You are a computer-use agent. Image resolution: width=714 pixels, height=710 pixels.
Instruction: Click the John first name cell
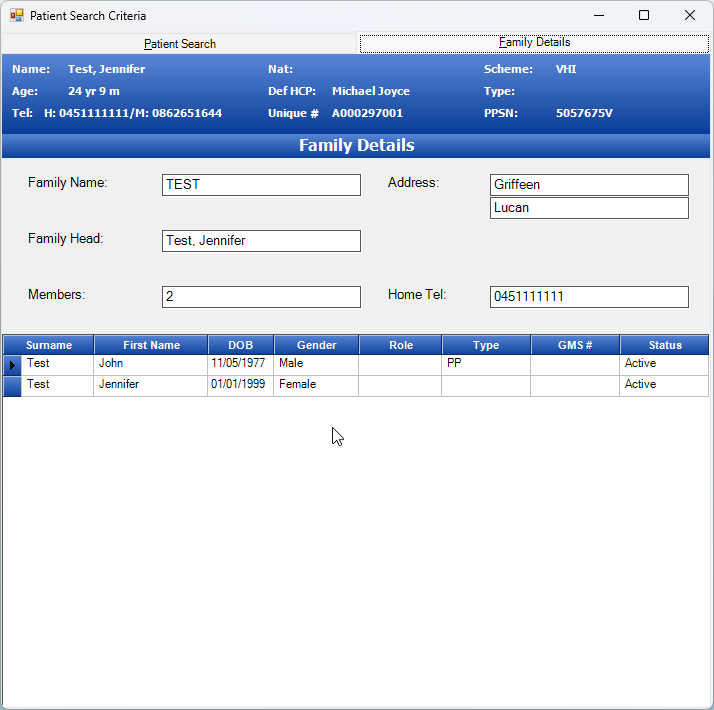pos(150,364)
